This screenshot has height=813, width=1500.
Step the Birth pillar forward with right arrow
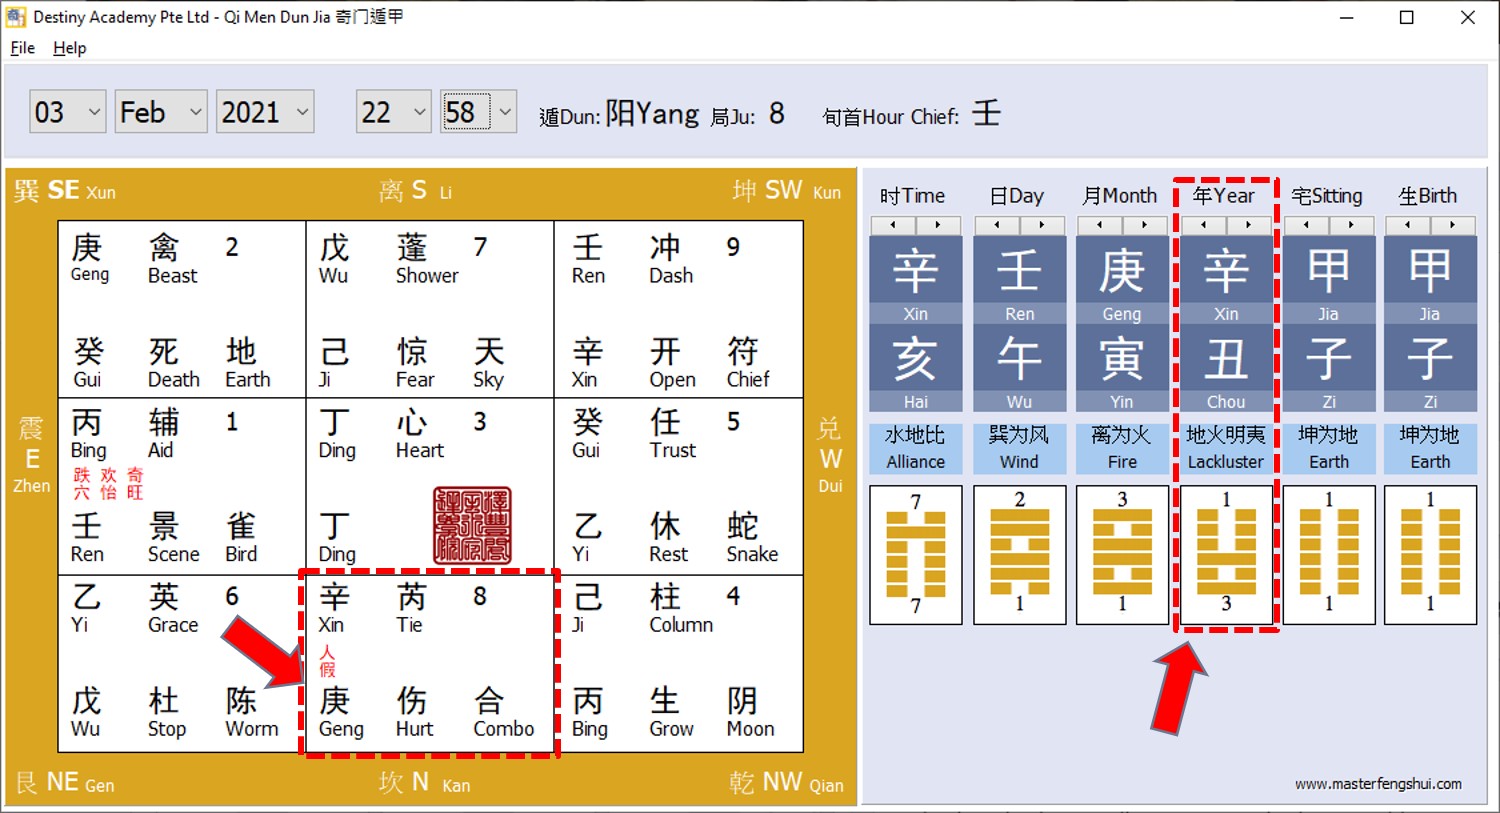1454,225
